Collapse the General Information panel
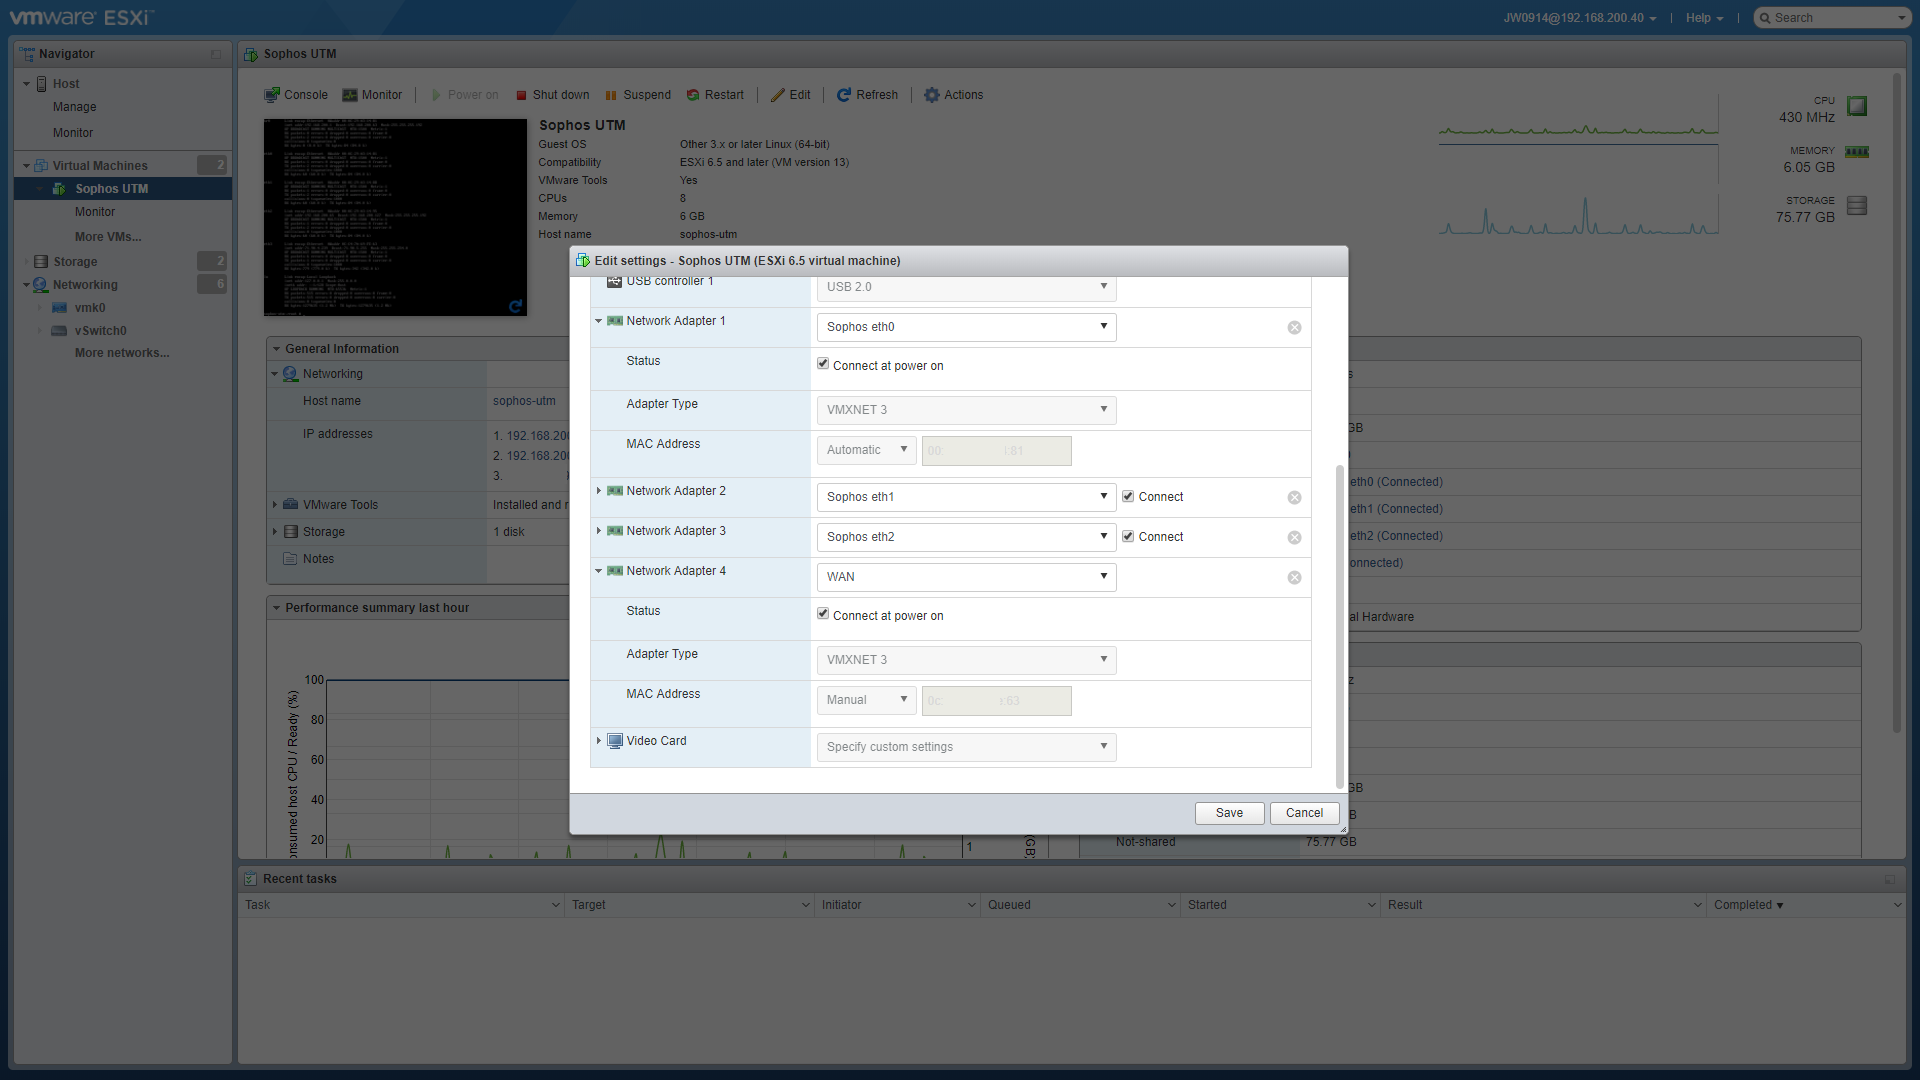The width and height of the screenshot is (1920, 1080). tap(276, 349)
